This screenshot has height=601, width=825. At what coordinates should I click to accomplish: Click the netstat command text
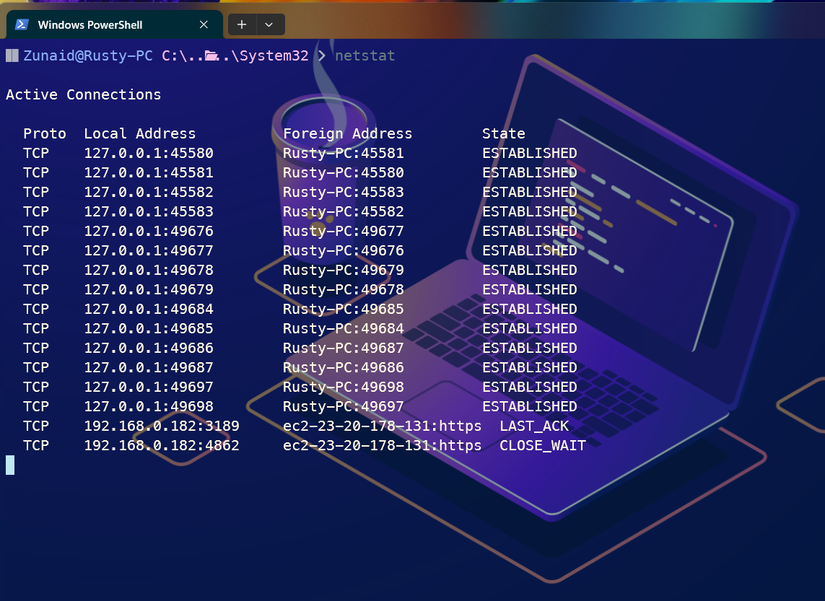(365, 56)
